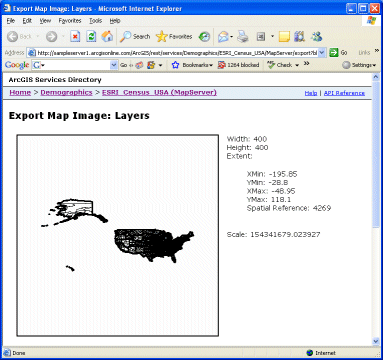Viewport: 383px width, 360px height.
Task: Go to the Home page icon
Action: pos(107,36)
